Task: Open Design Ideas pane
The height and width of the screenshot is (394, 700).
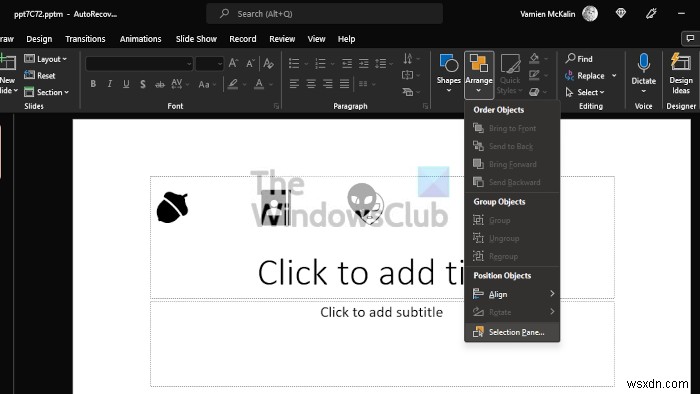Action: (x=681, y=74)
